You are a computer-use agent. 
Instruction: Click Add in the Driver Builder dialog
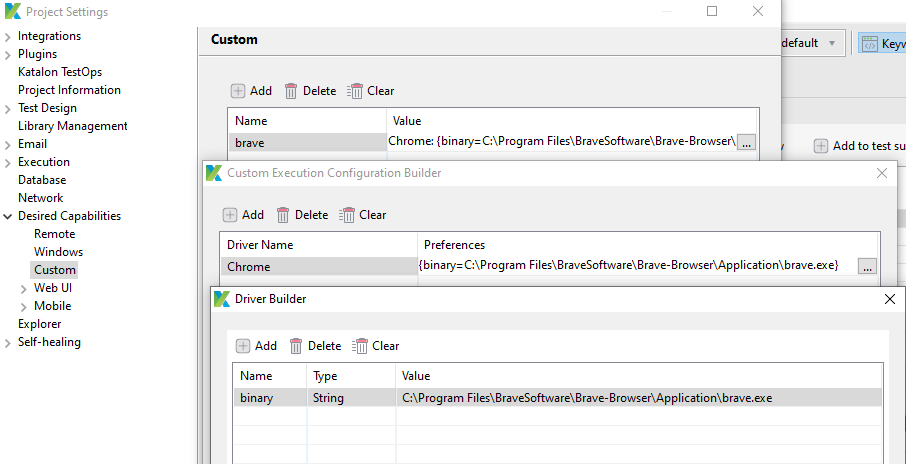[x=257, y=346]
